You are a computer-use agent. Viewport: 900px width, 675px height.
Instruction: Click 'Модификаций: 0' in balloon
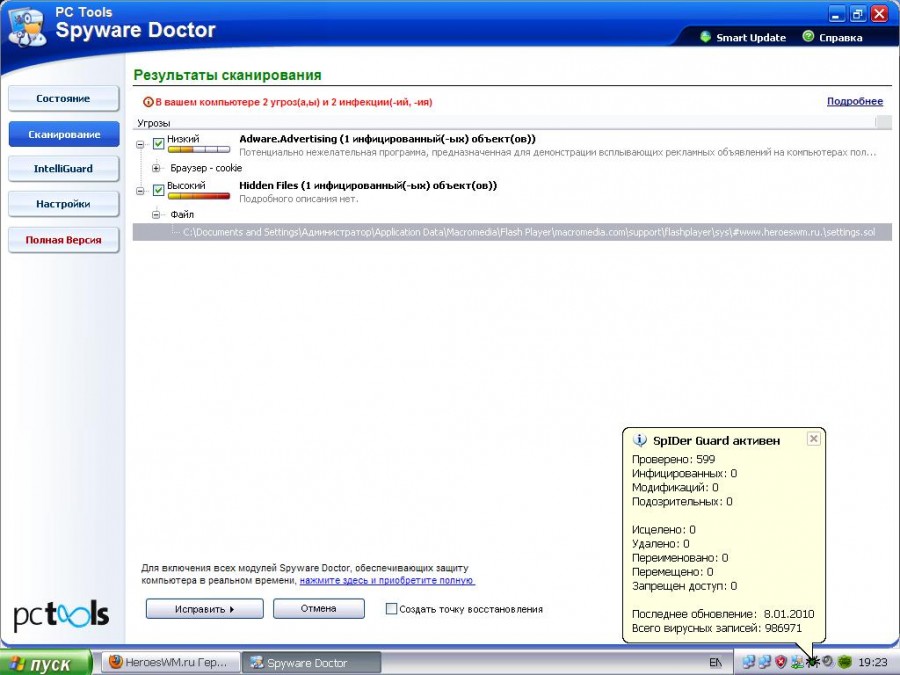tap(675, 487)
